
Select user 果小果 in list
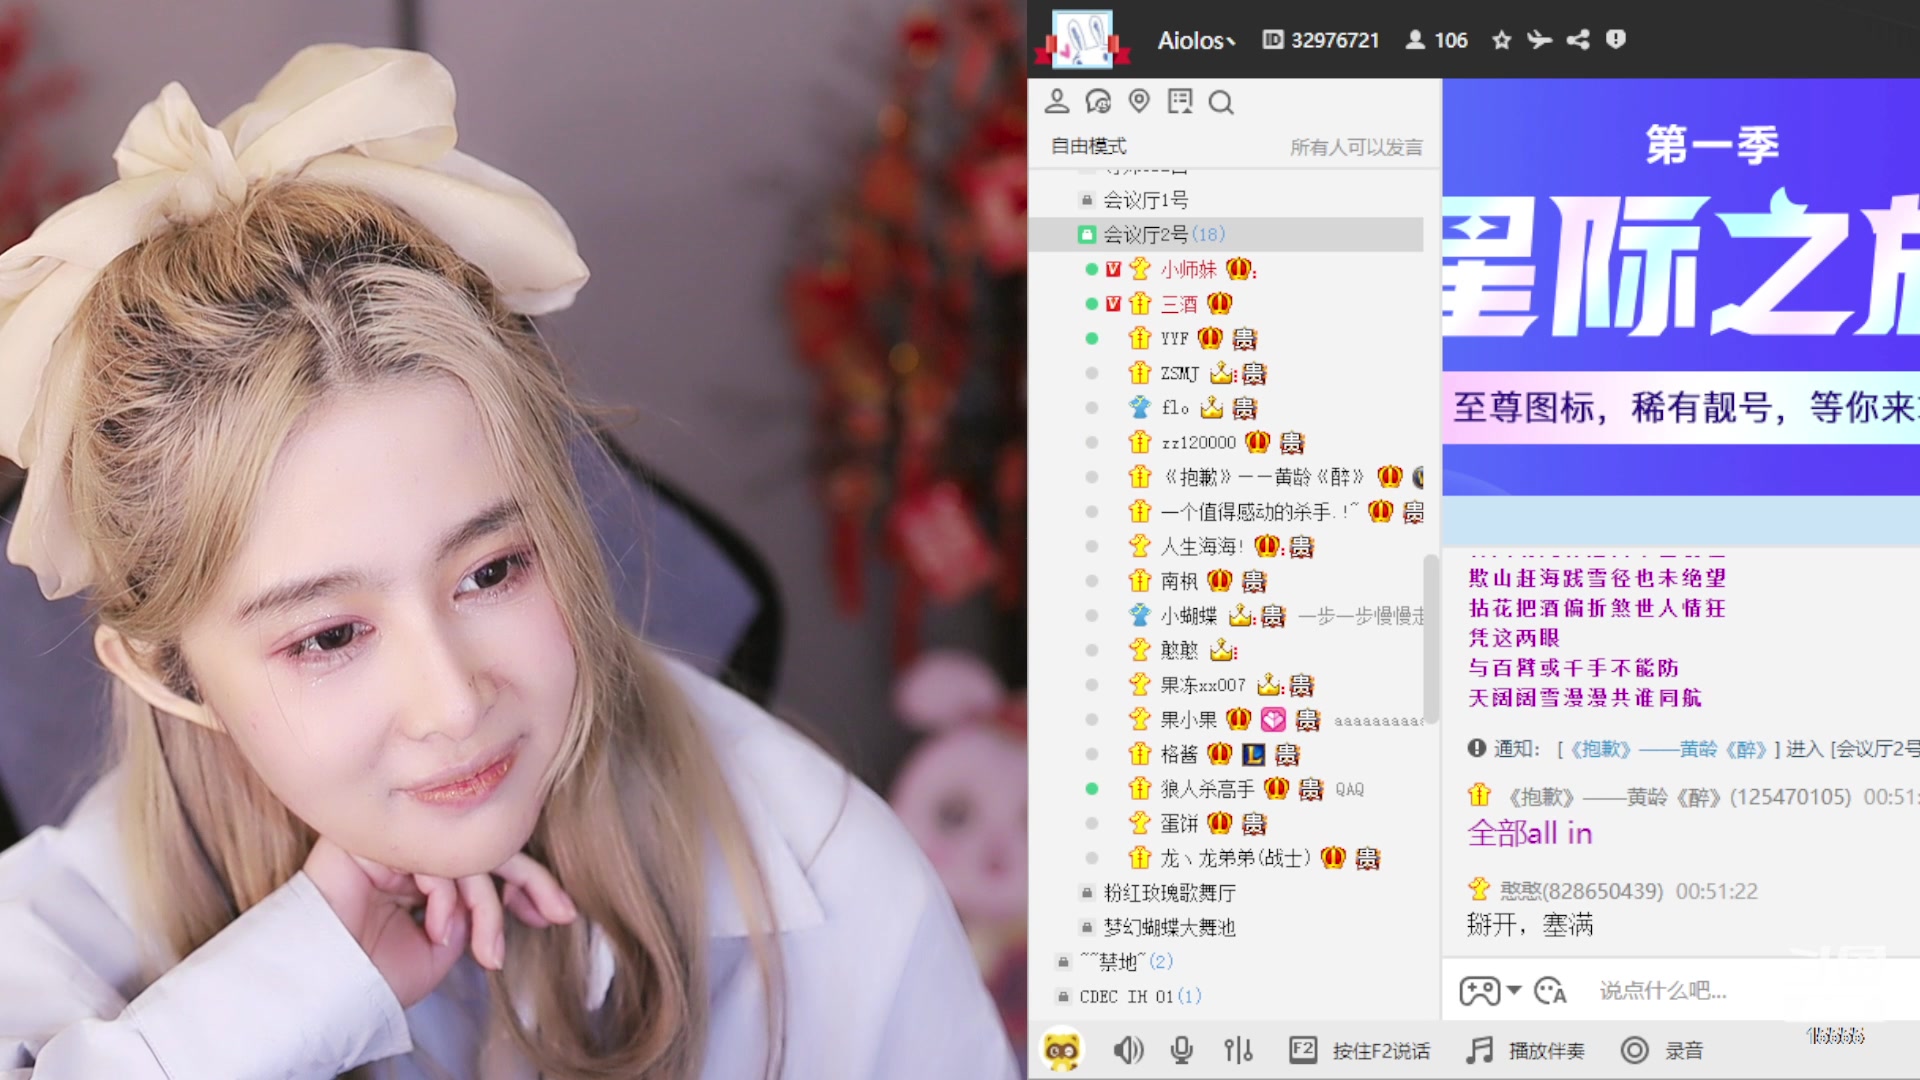(1189, 720)
